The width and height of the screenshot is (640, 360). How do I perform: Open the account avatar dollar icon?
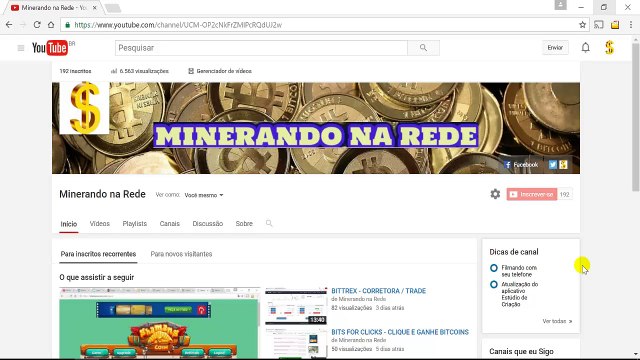point(609,48)
